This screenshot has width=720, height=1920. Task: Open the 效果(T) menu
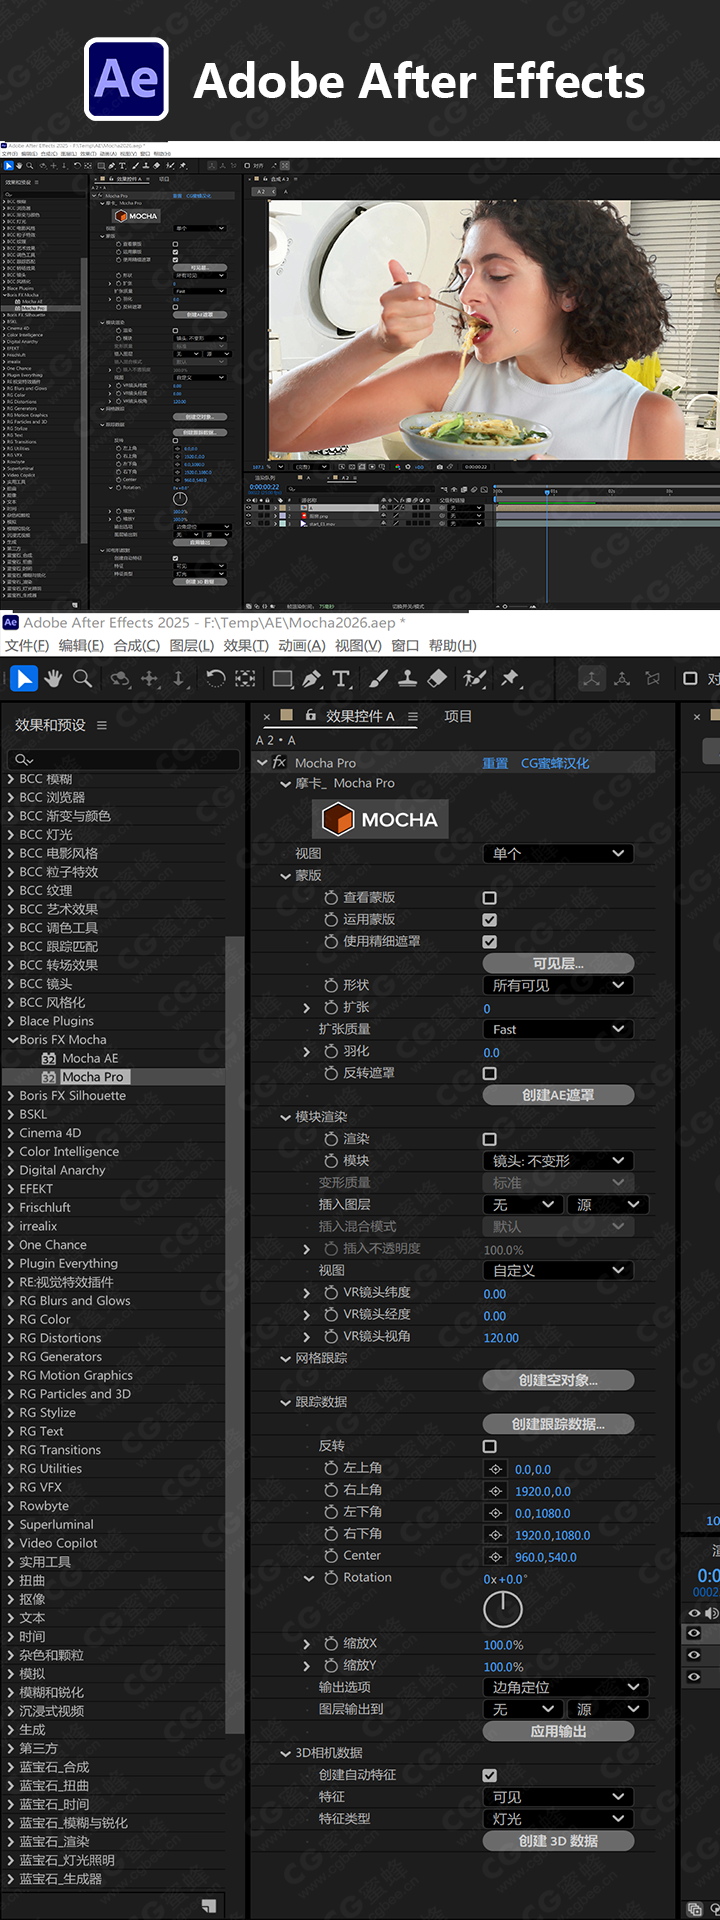(246, 646)
